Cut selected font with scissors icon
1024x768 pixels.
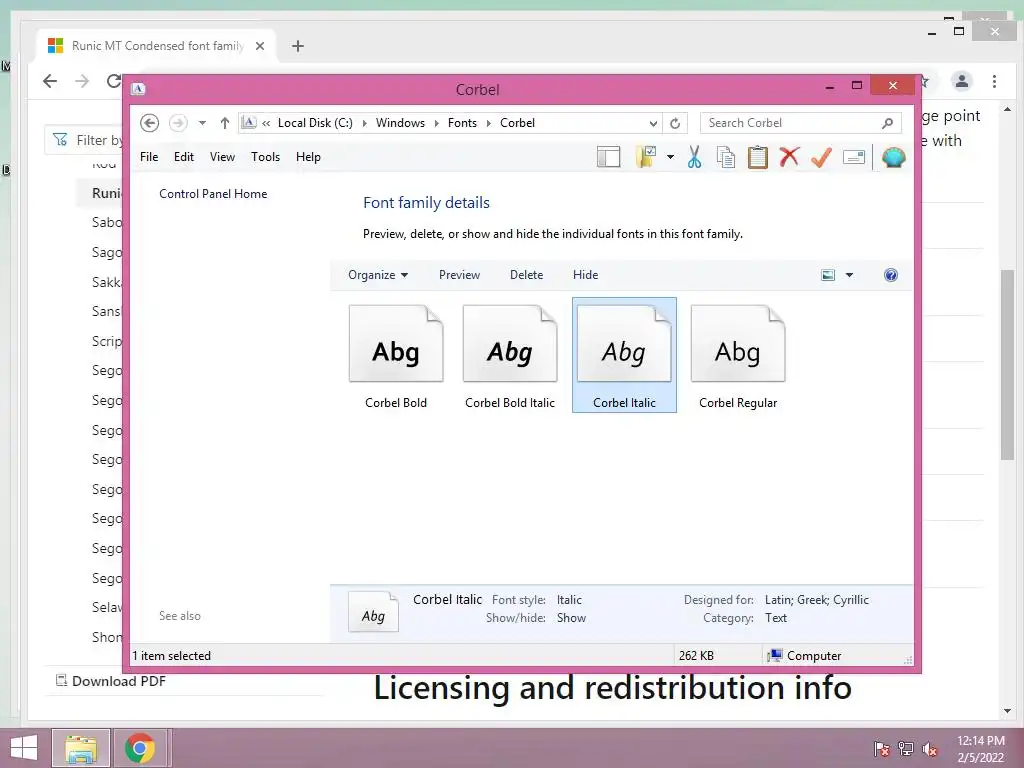point(694,157)
